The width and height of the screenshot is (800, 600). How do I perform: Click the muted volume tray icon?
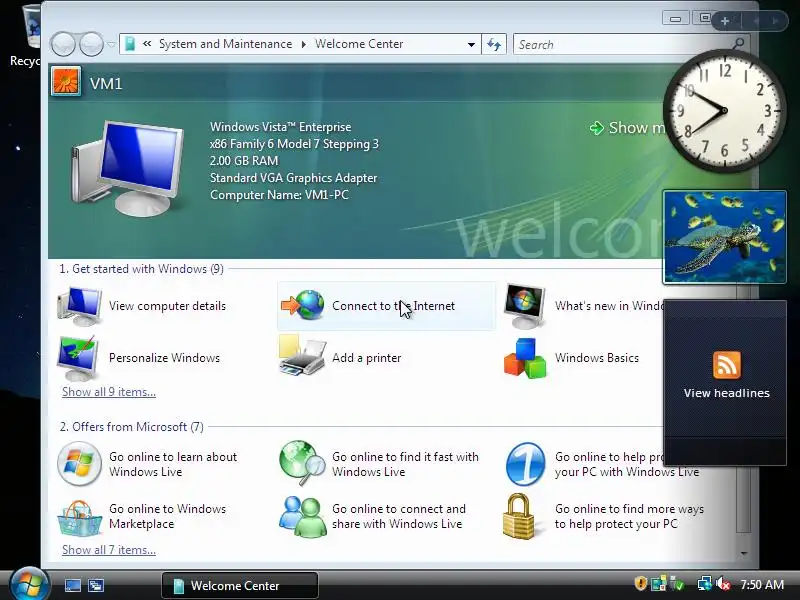(722, 583)
